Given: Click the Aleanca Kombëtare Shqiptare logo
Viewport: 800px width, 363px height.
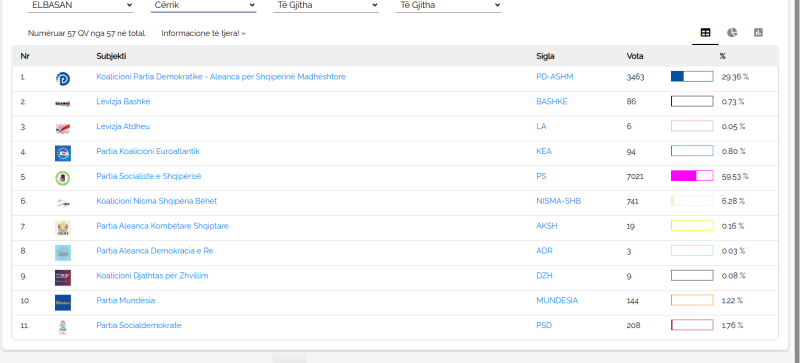Looking at the screenshot, I should click(x=63, y=228).
